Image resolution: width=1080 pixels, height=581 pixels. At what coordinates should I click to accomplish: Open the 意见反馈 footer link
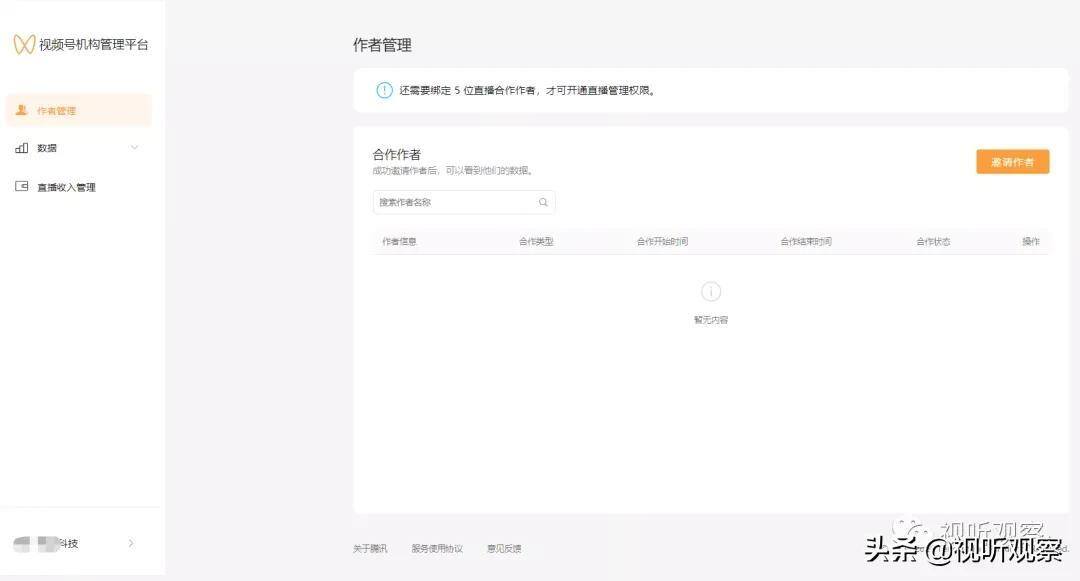[504, 549]
